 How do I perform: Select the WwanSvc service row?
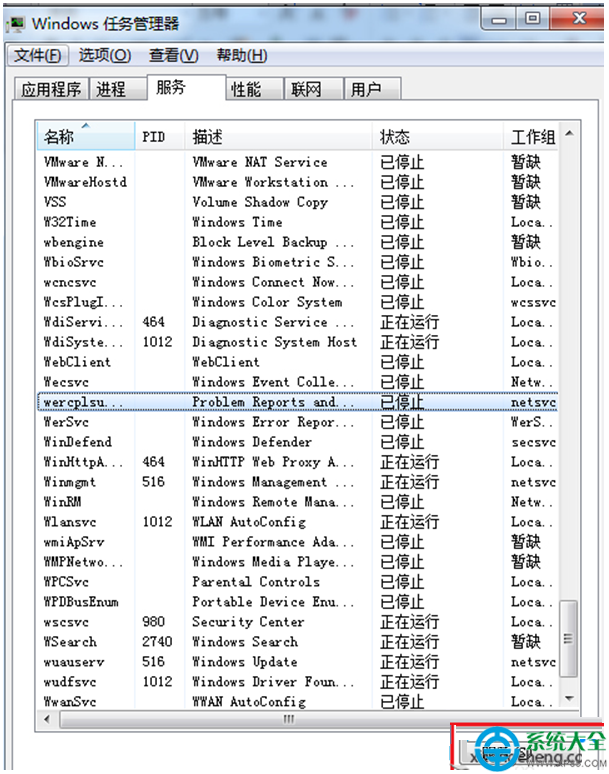pyautogui.click(x=298, y=701)
